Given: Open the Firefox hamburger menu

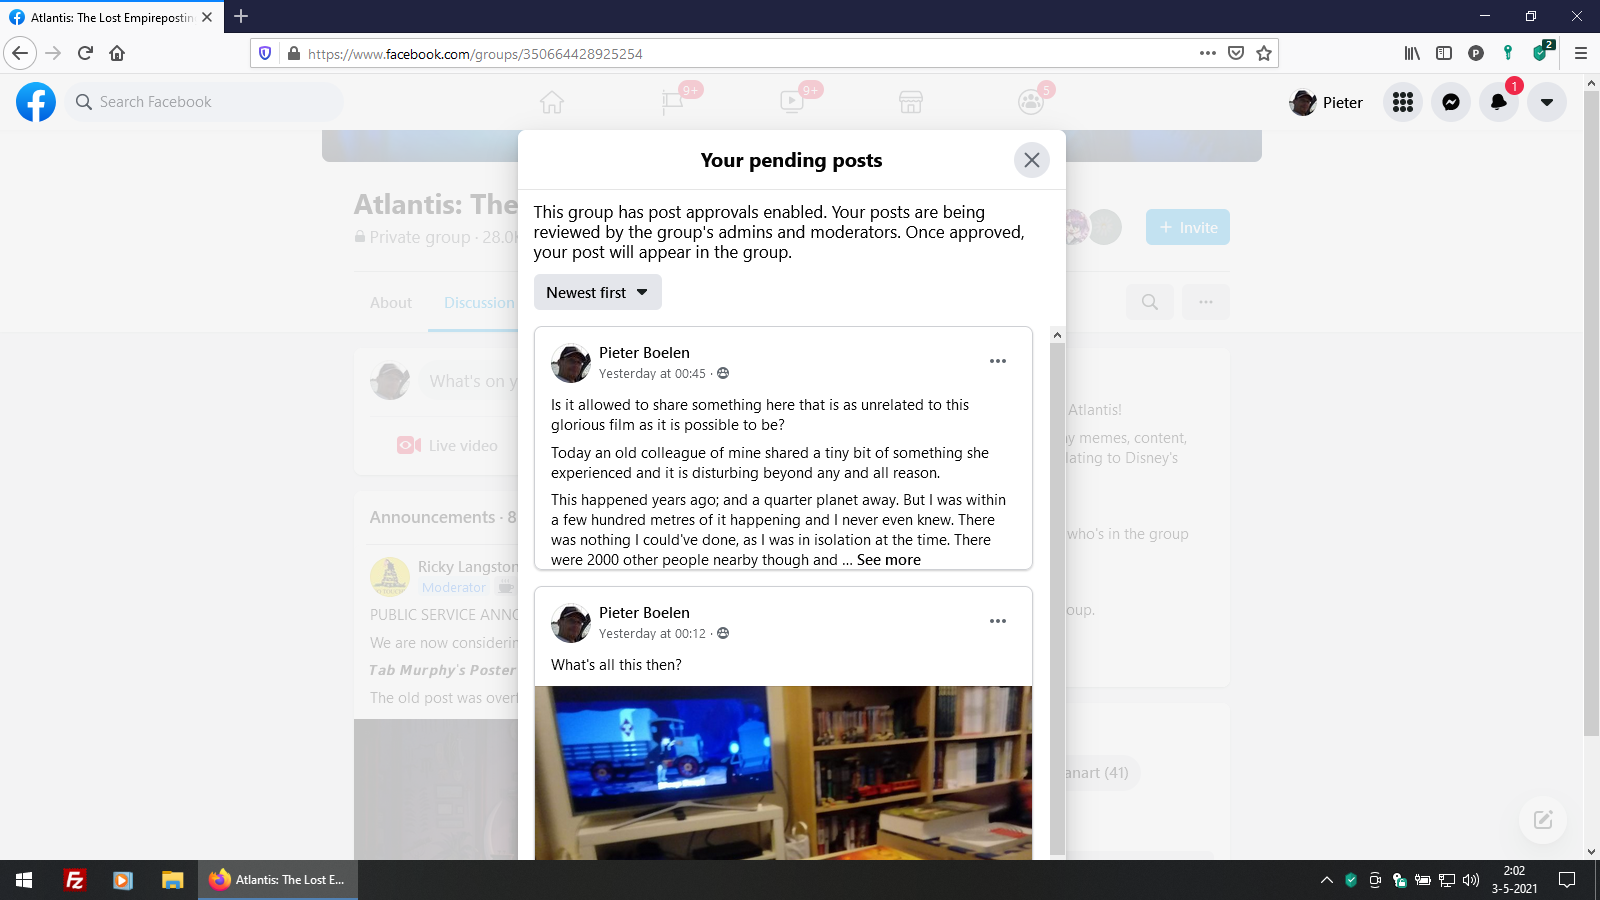Looking at the screenshot, I should (x=1581, y=53).
